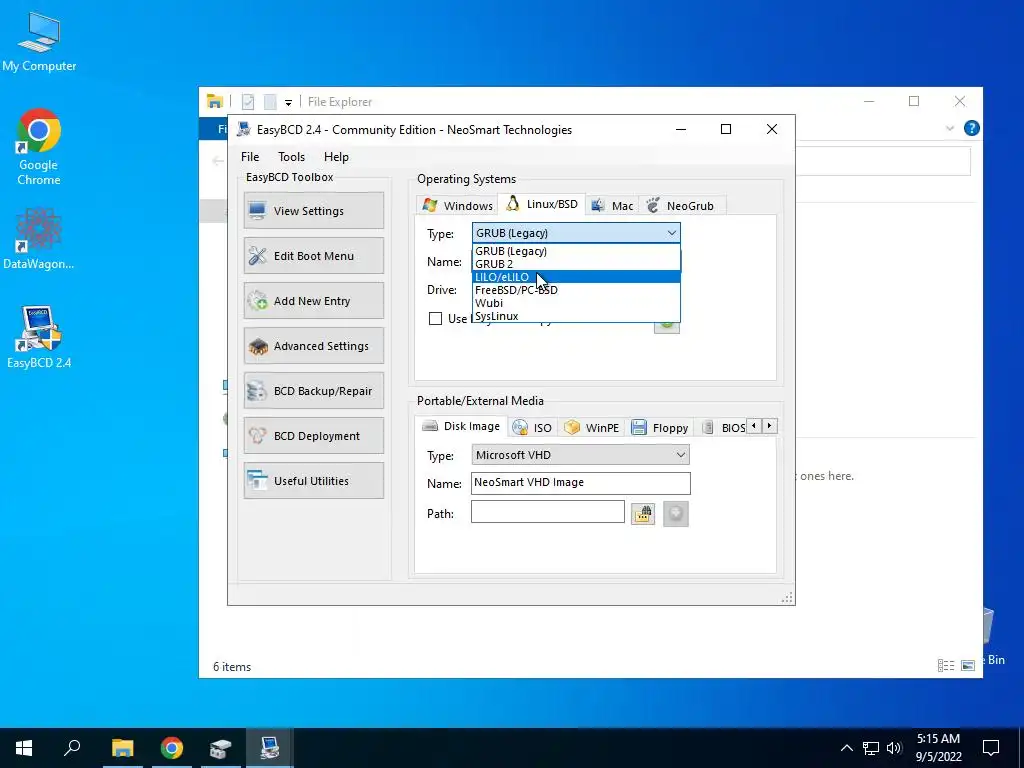This screenshot has height=768, width=1024.
Task: Open the Windows Start menu
Action: tap(24, 748)
